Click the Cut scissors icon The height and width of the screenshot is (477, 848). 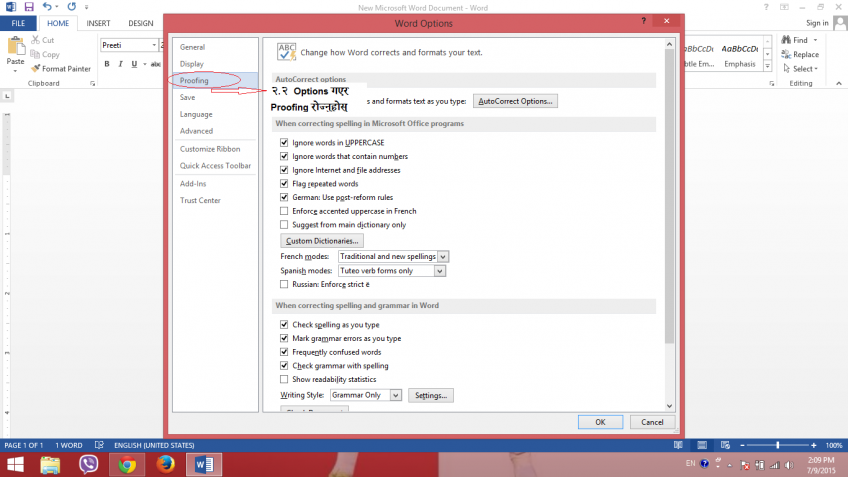click(x=35, y=40)
